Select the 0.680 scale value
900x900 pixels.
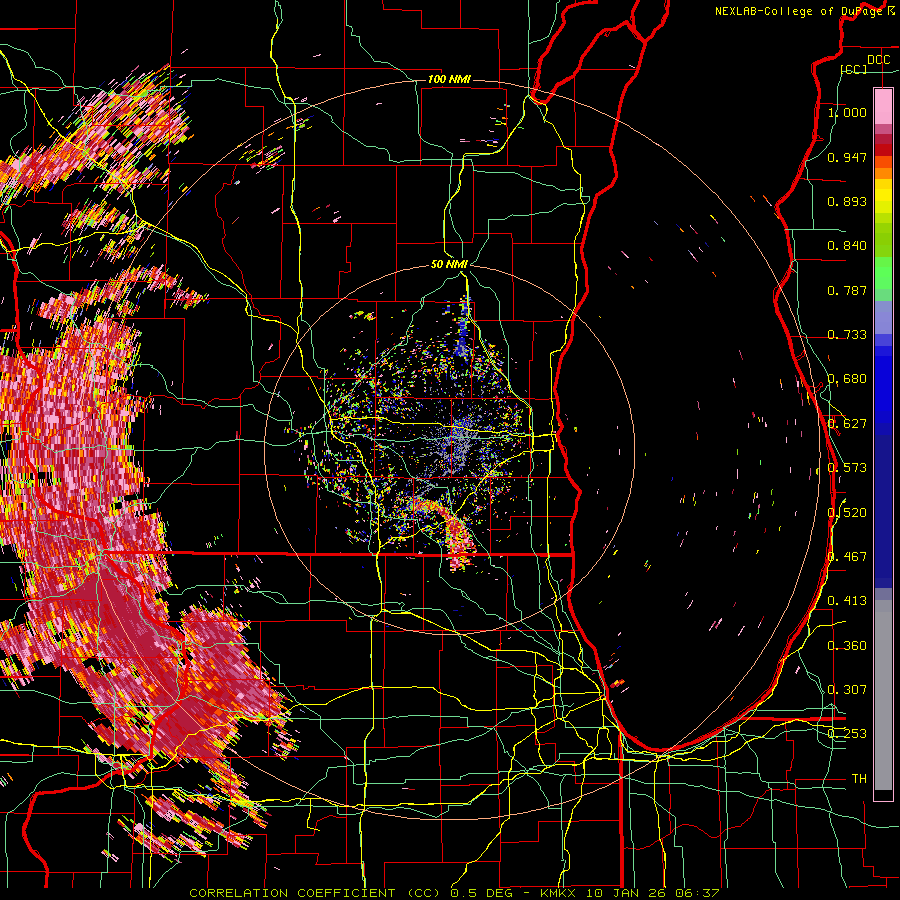pyautogui.click(x=847, y=379)
